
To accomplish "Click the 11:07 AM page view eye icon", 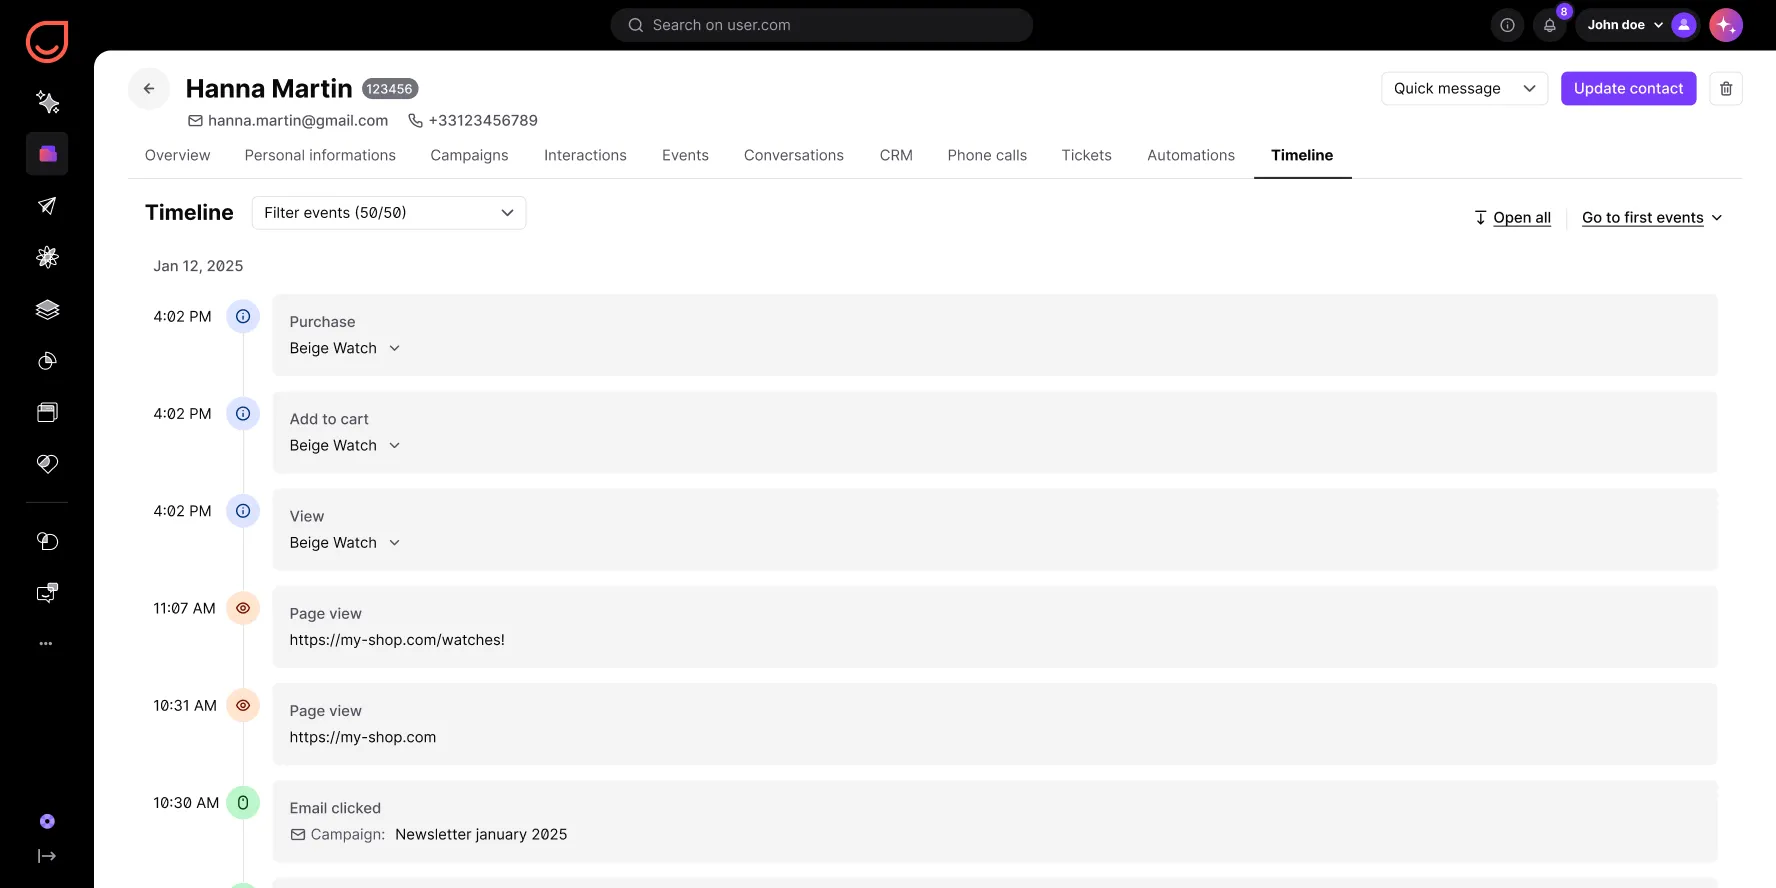I will point(243,608).
